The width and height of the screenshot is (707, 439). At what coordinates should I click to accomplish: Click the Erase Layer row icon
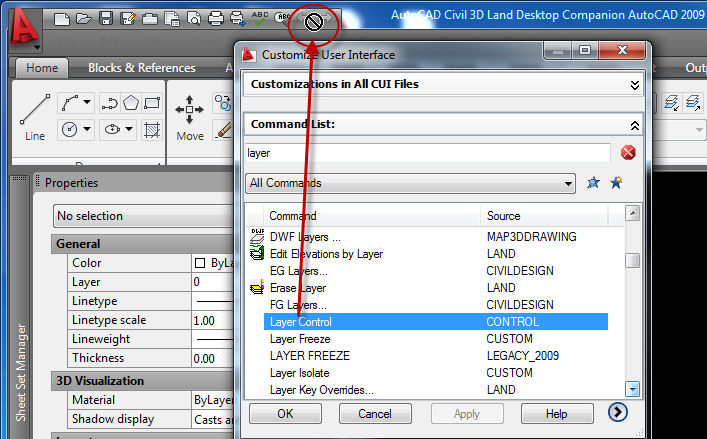[x=257, y=288]
